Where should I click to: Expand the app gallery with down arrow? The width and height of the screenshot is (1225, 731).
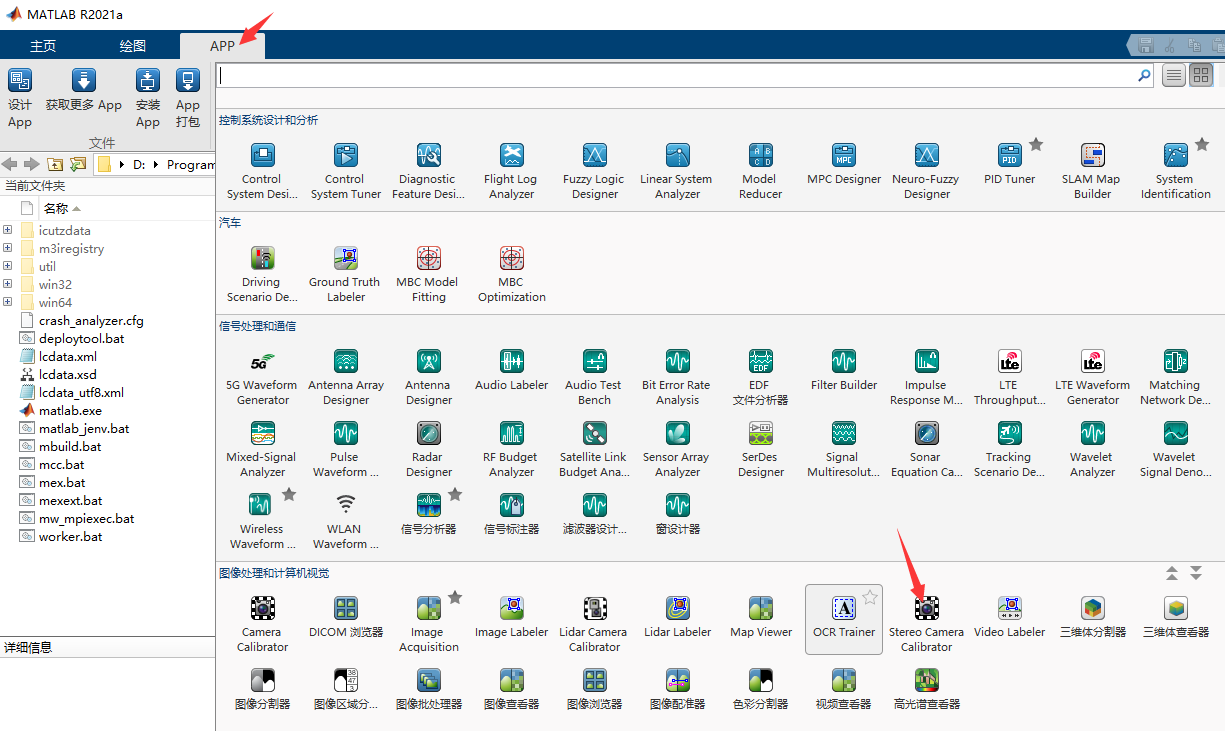(x=1196, y=573)
